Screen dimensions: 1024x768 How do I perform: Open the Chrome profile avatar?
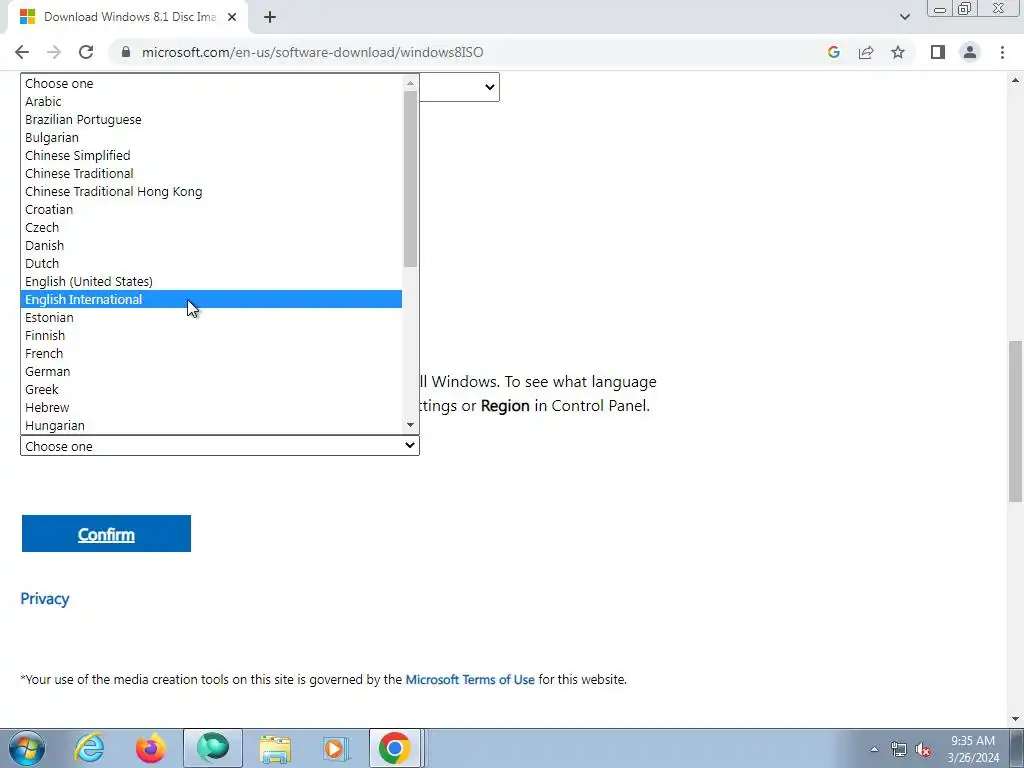tap(970, 52)
